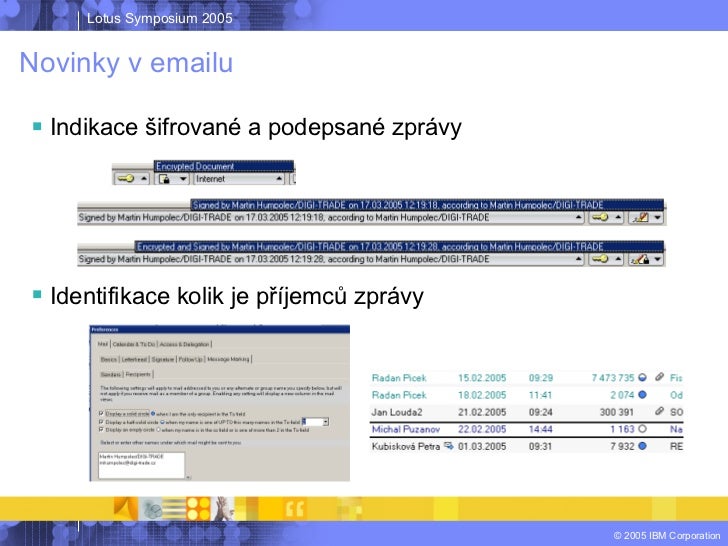Click the small button below the names box
The width and height of the screenshot is (728, 546).
[188, 477]
